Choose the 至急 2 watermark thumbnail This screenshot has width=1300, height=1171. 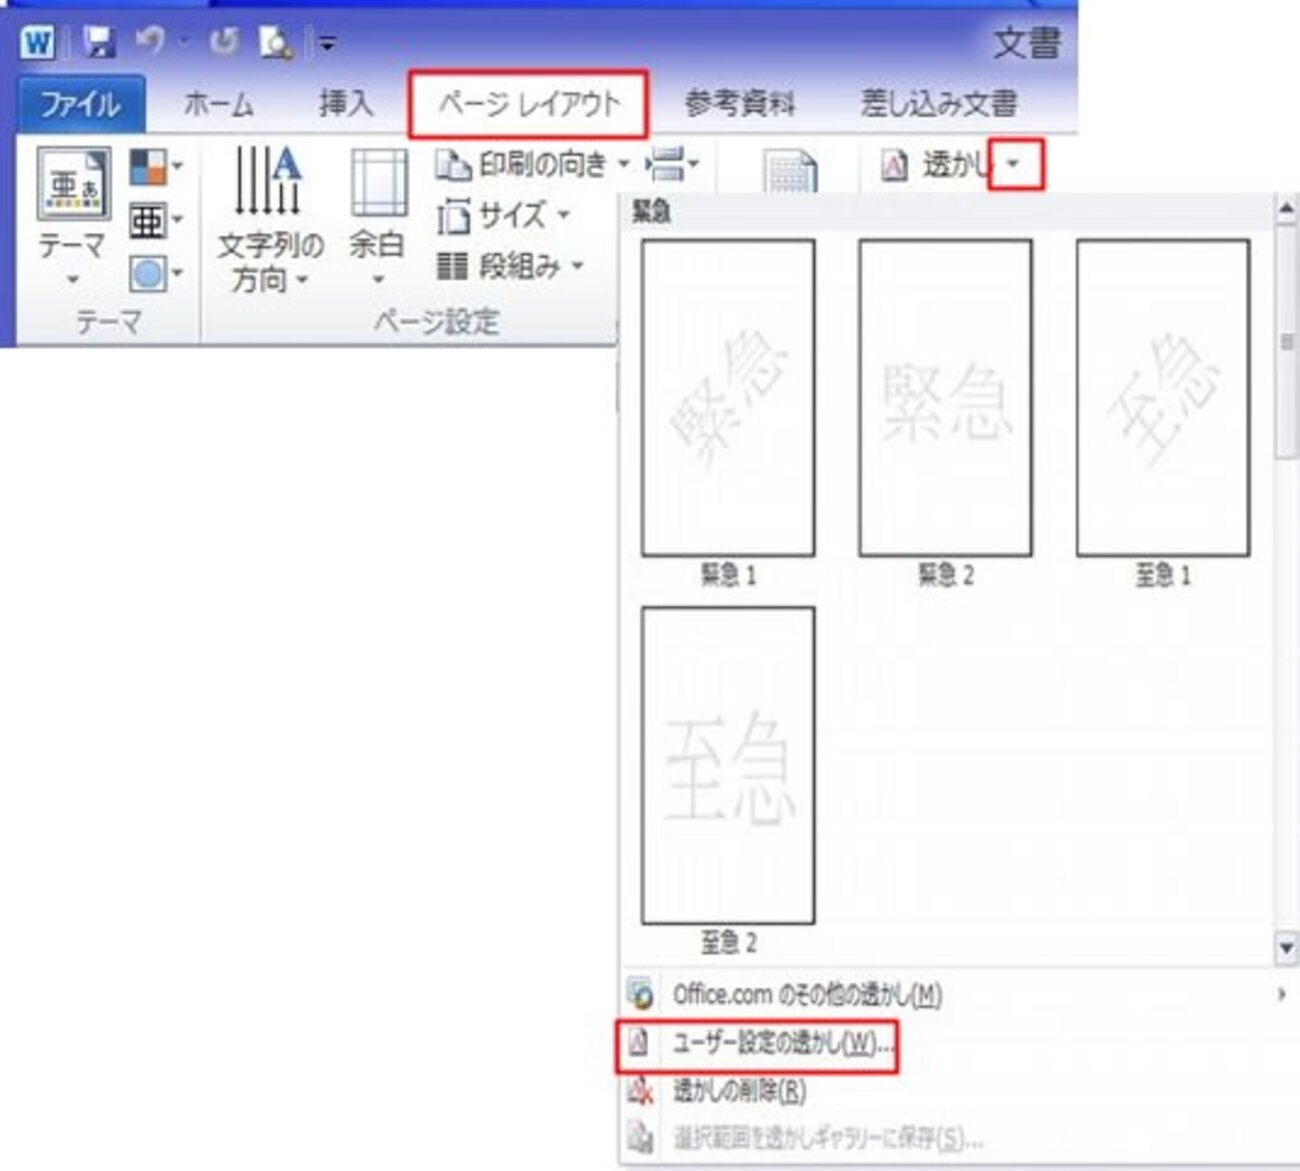click(728, 765)
